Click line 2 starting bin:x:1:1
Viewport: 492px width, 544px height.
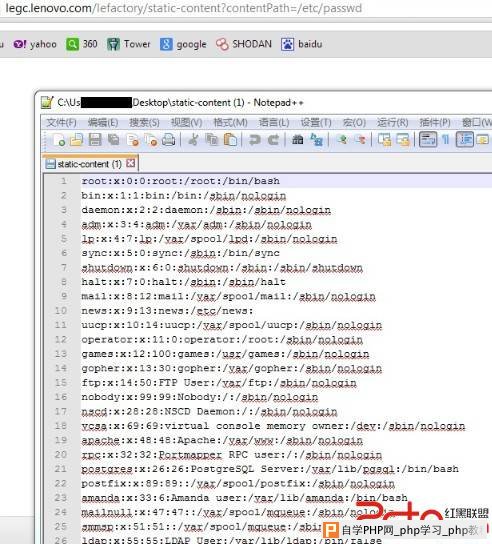click(x=184, y=196)
